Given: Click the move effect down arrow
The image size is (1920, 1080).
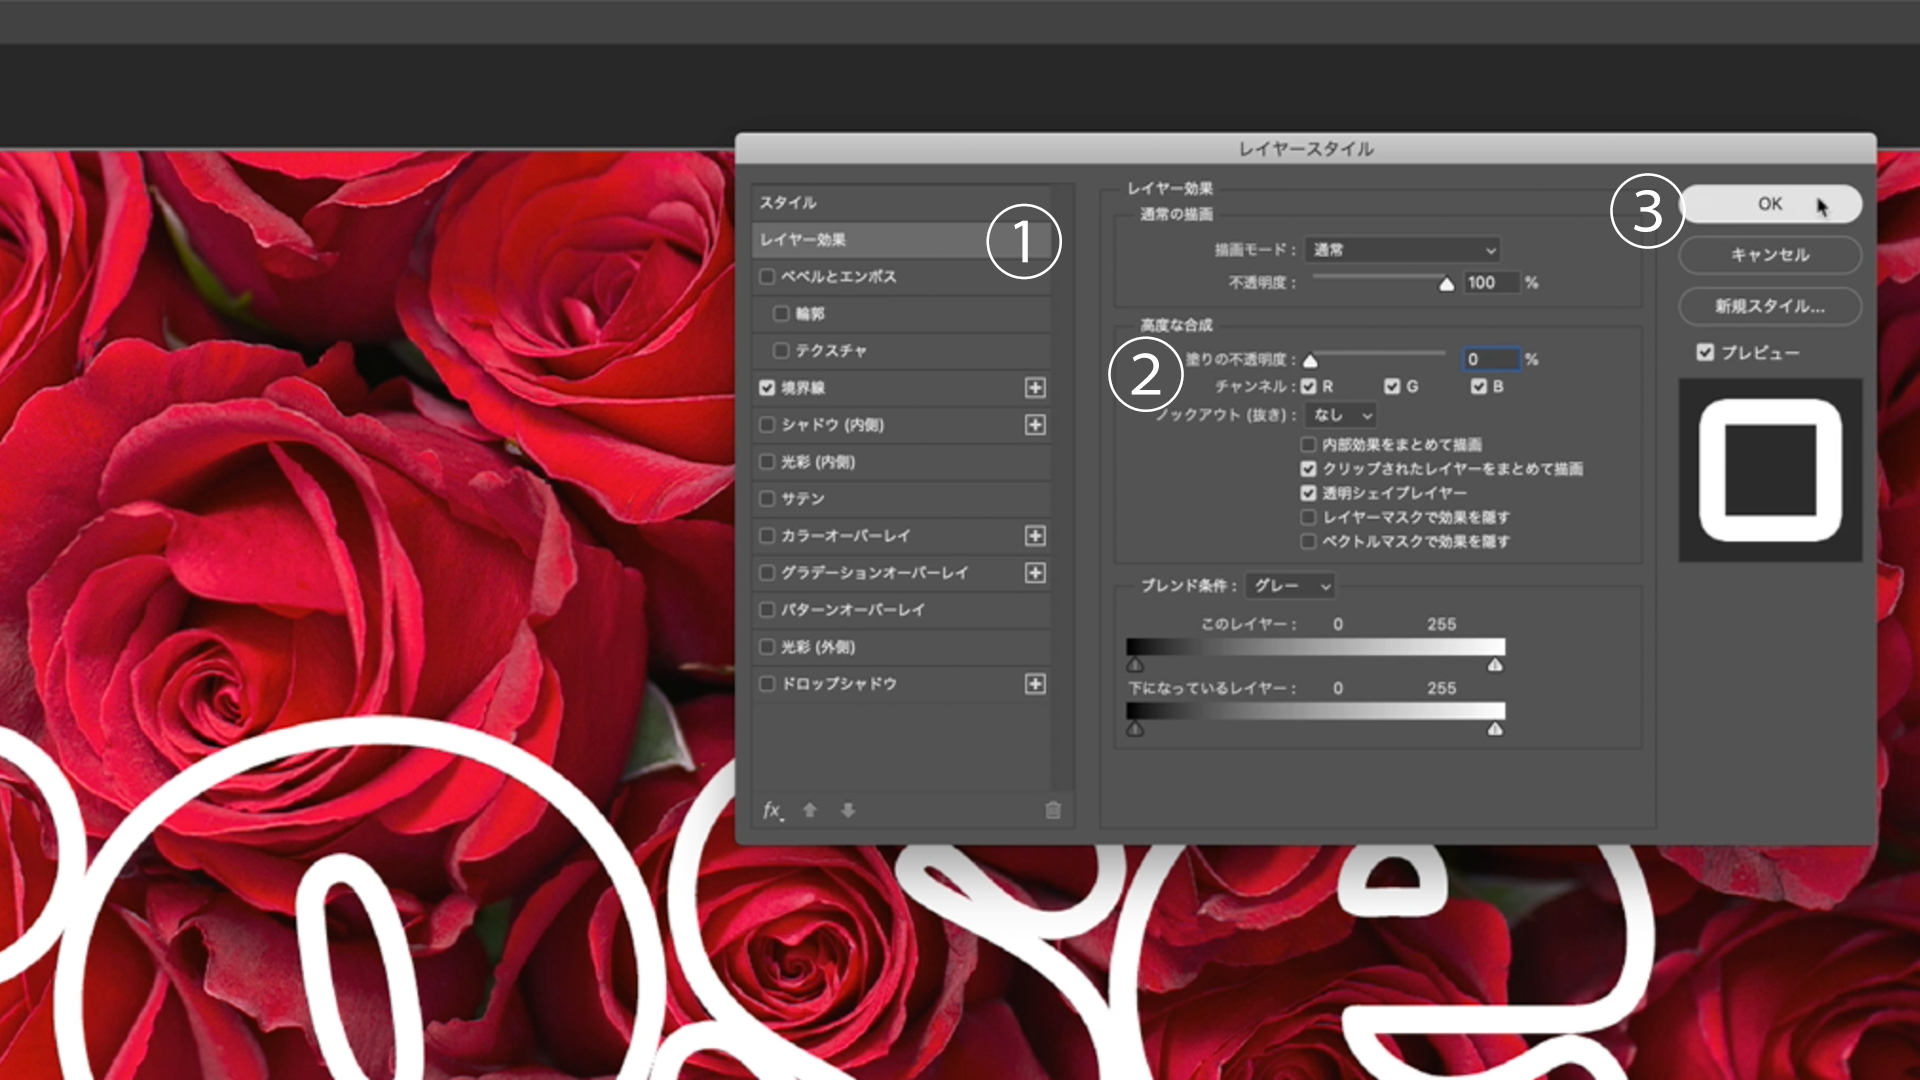Looking at the screenshot, I should tap(848, 811).
